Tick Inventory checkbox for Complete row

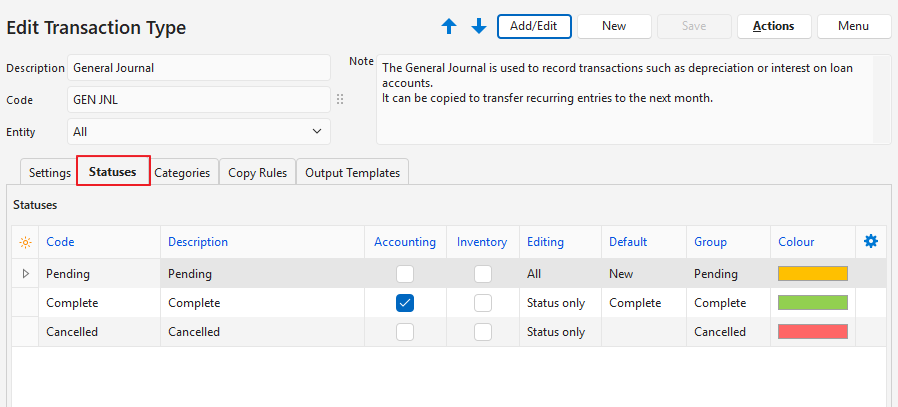click(x=483, y=303)
